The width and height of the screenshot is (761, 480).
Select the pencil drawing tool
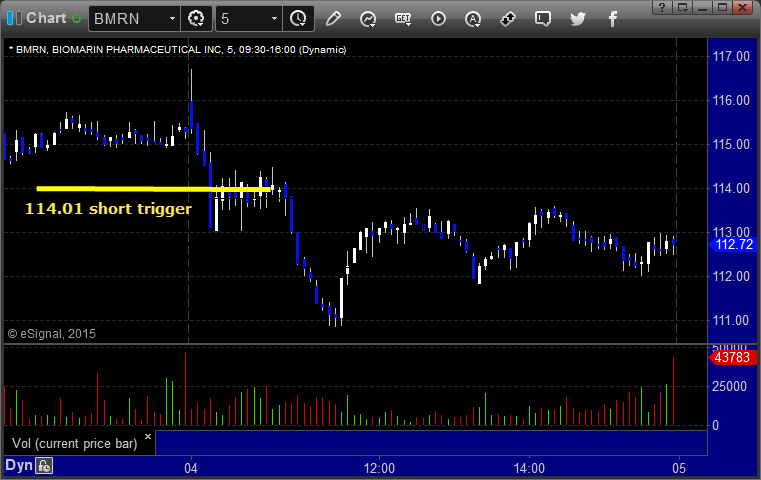[333, 19]
